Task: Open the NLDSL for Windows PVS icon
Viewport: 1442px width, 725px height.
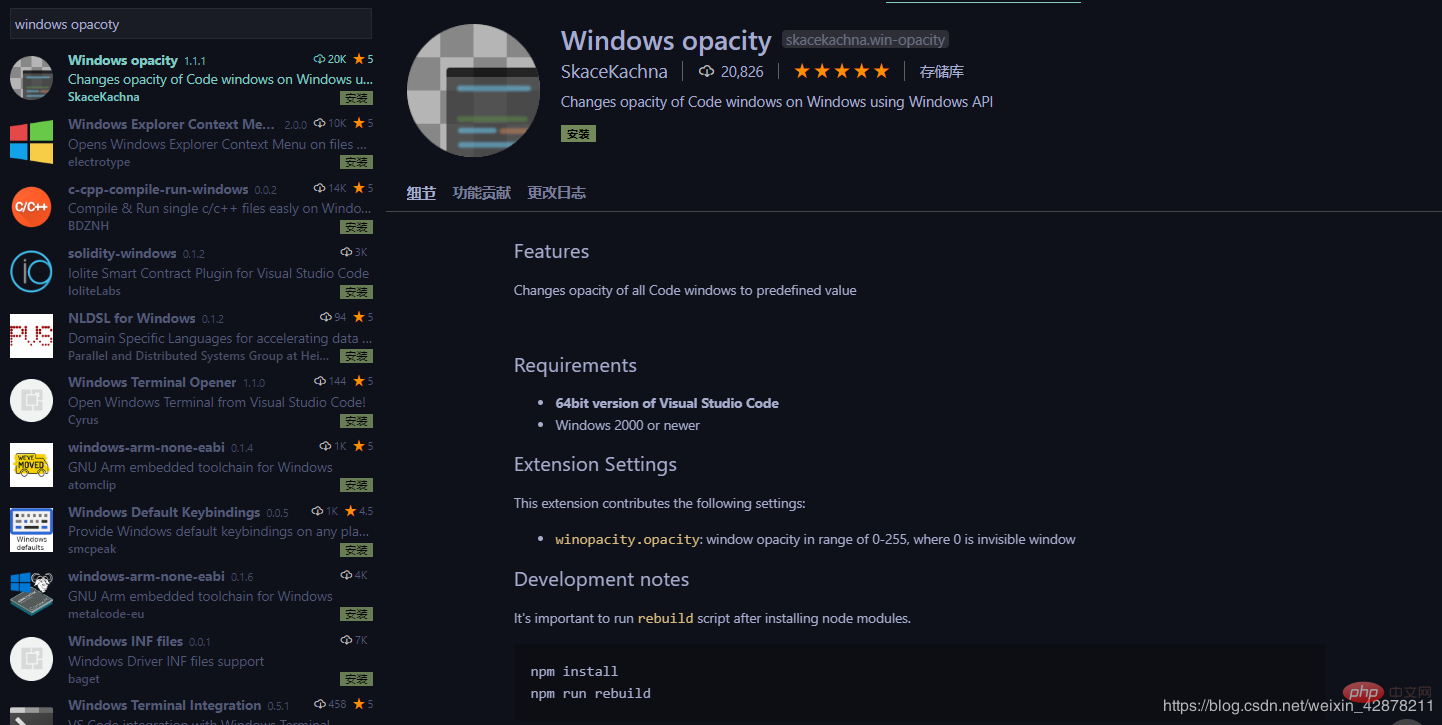Action: pos(31,336)
